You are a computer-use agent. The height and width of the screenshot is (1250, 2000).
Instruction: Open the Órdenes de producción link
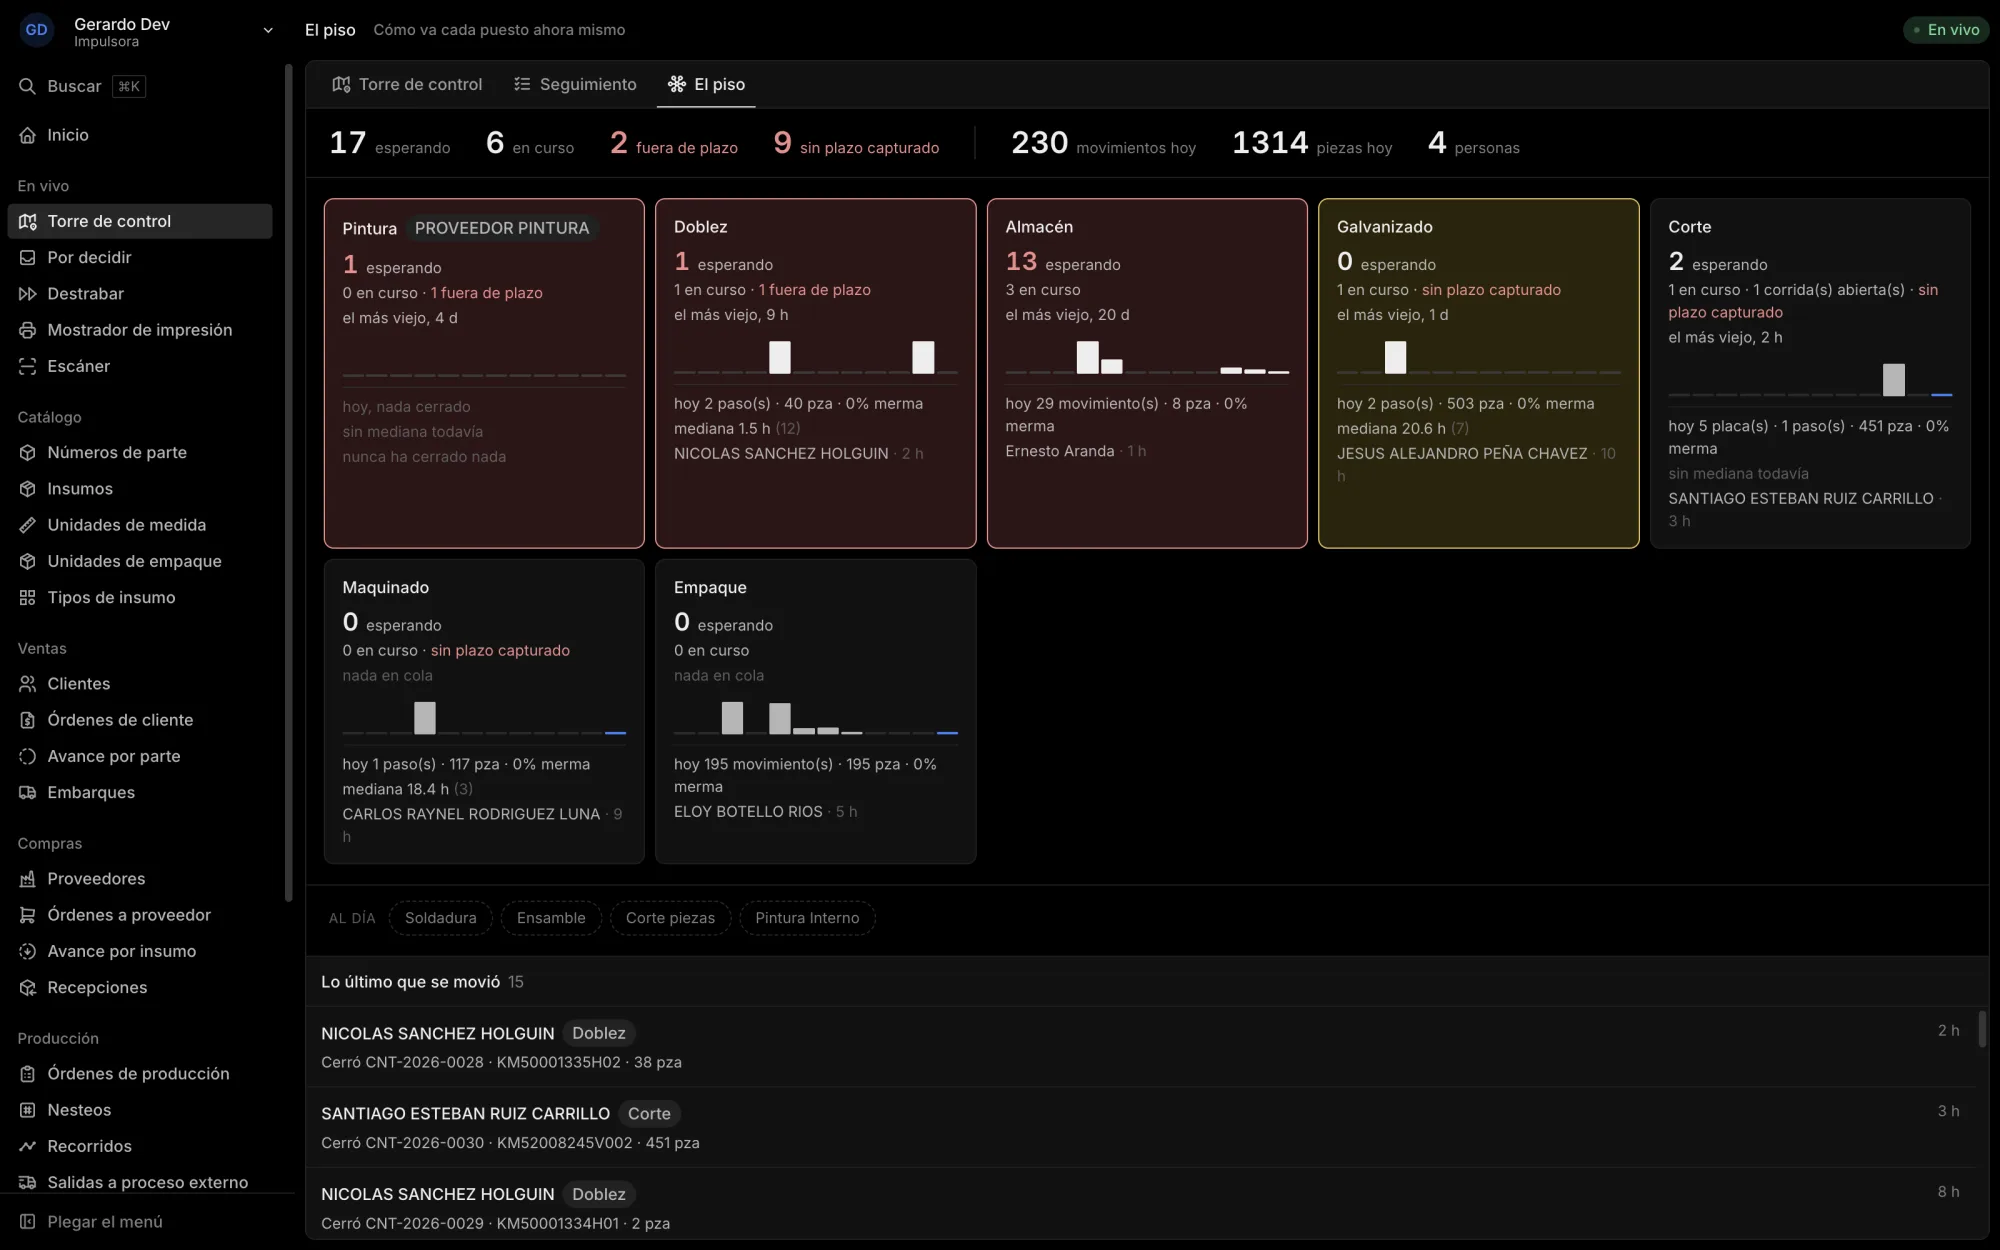point(139,1074)
